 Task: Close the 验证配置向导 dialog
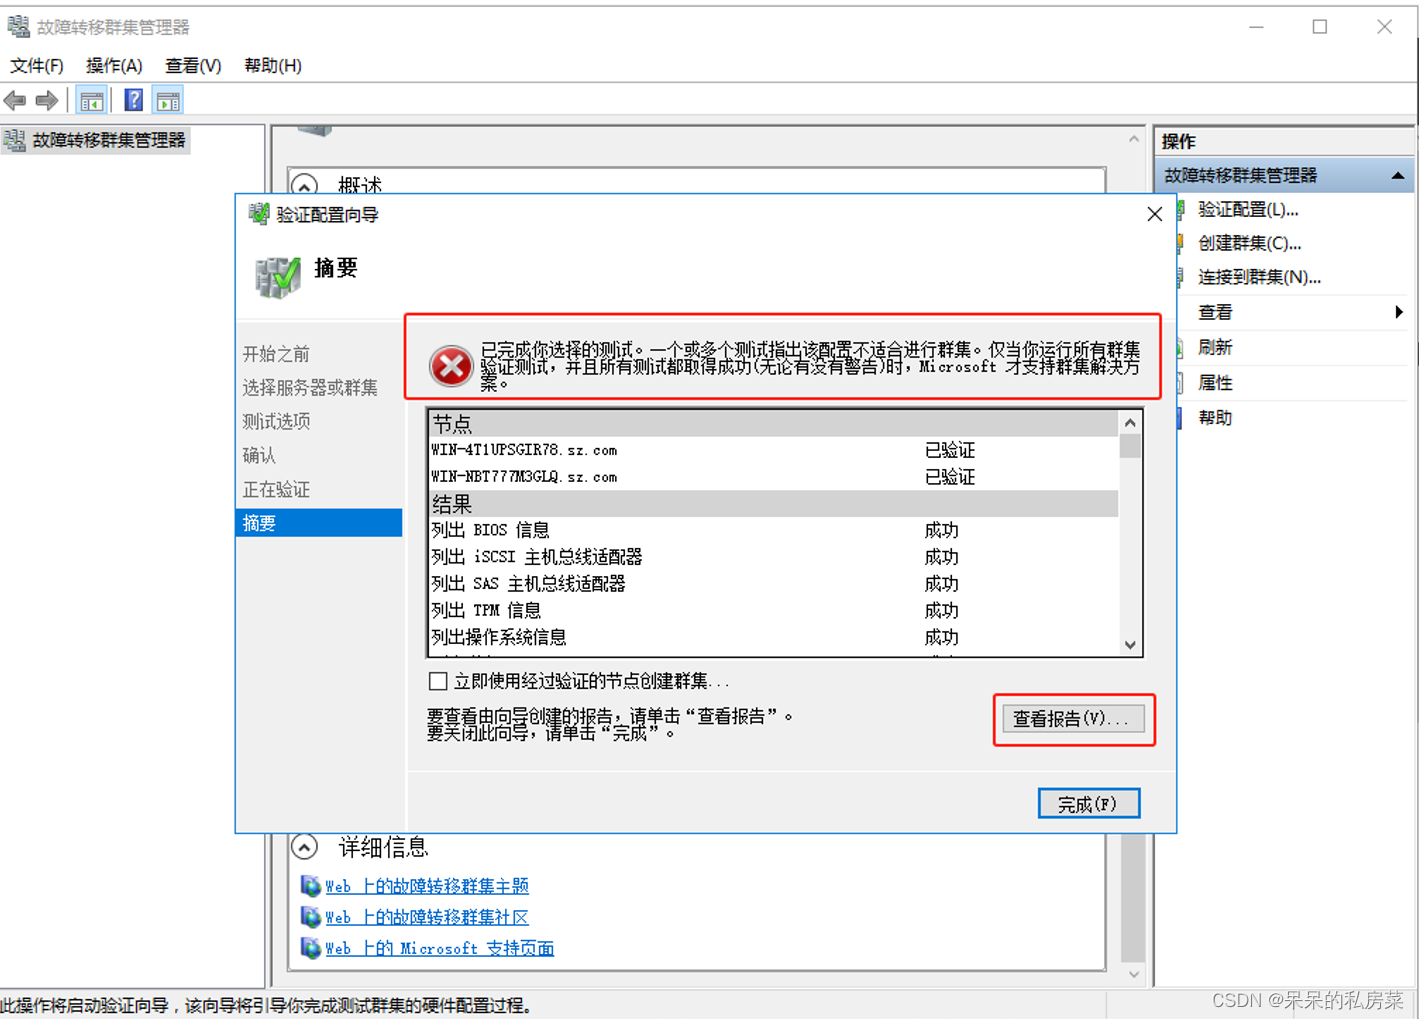pyautogui.click(x=1154, y=214)
